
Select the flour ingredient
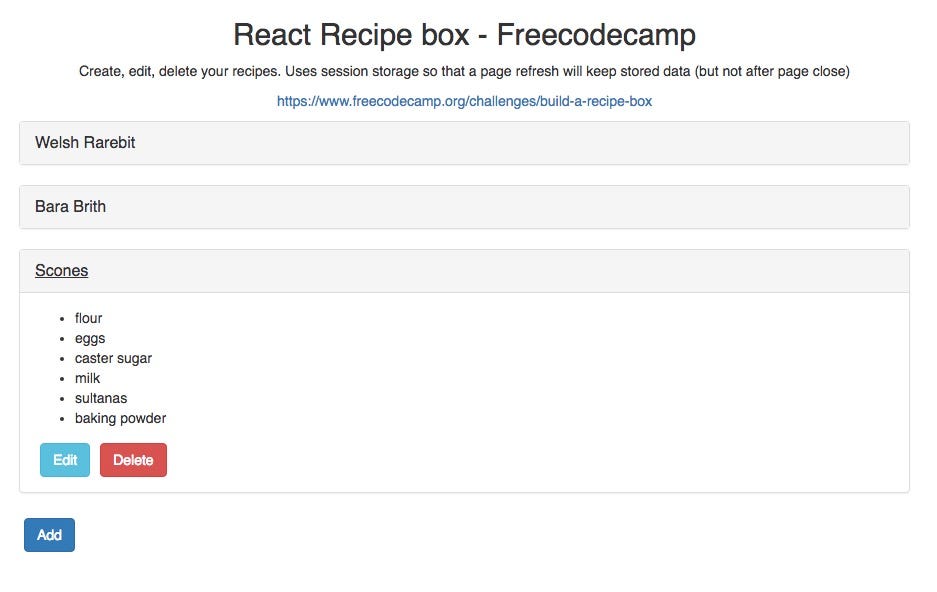(x=89, y=318)
